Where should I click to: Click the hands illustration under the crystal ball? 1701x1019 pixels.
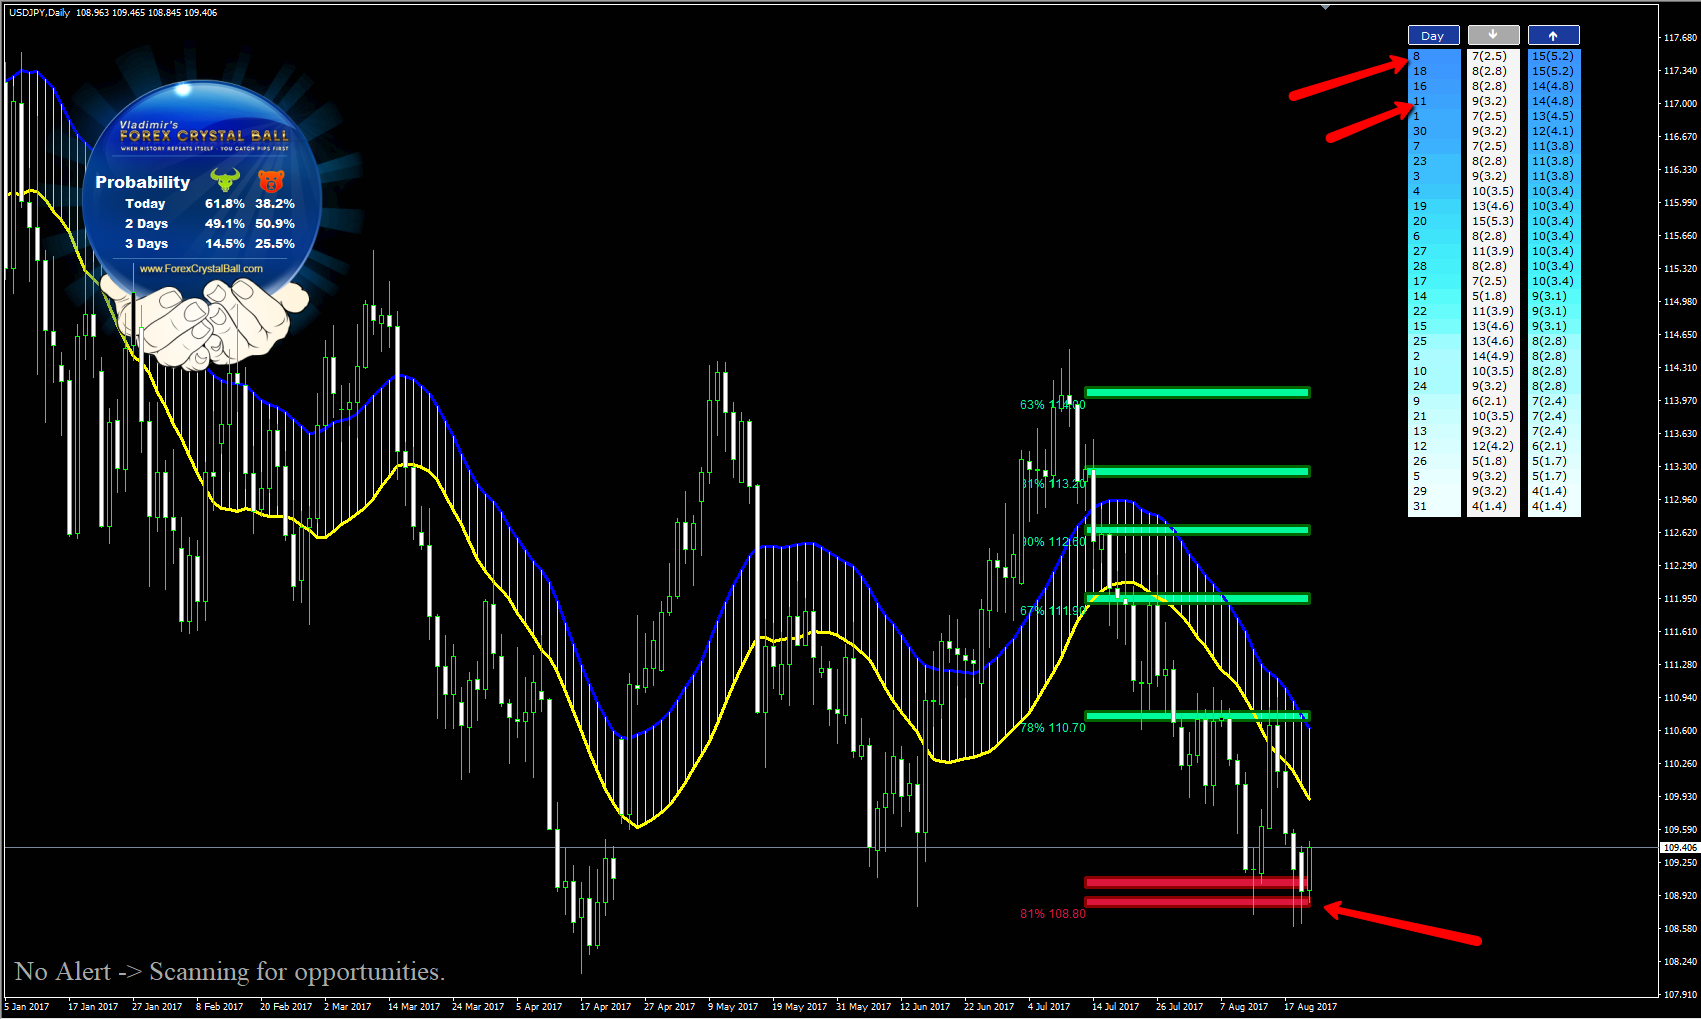click(210, 322)
